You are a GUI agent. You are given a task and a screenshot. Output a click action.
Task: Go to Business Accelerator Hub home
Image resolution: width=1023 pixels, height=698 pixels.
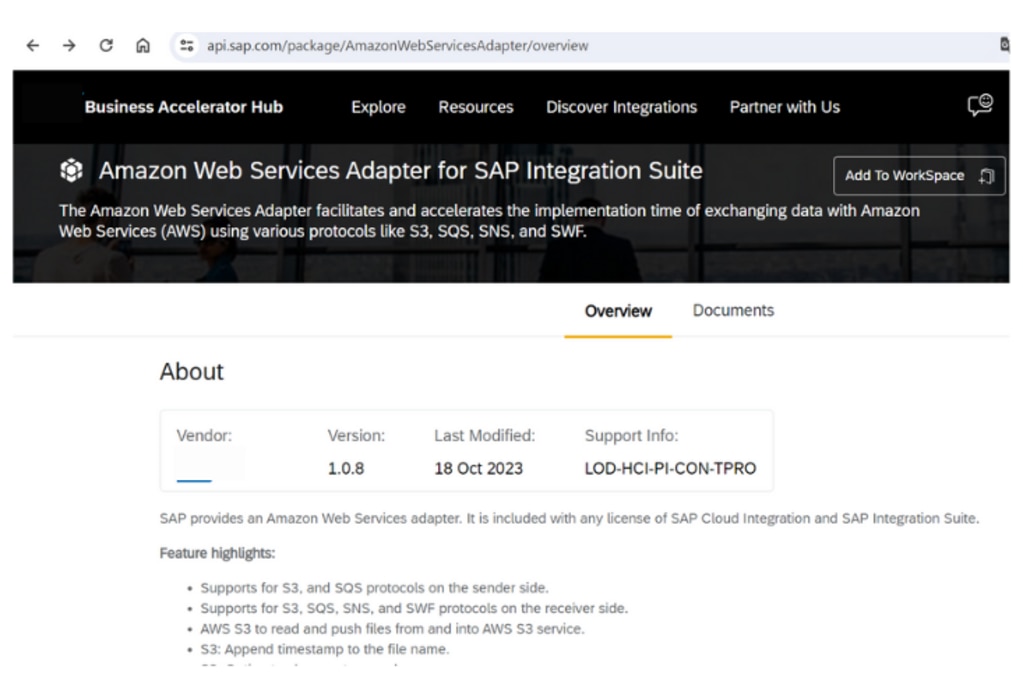pyautogui.click(x=183, y=107)
